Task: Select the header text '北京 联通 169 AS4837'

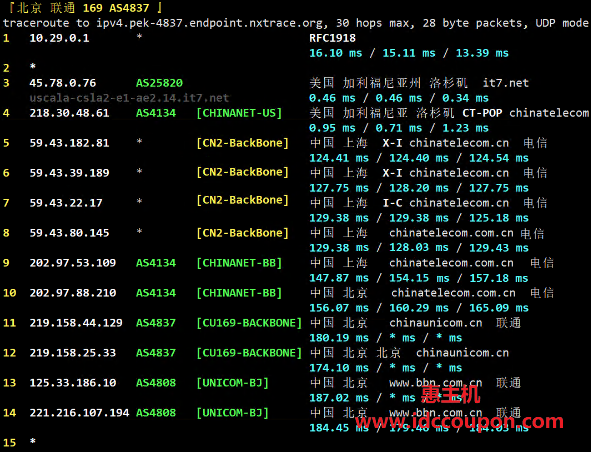Action: (x=83, y=8)
